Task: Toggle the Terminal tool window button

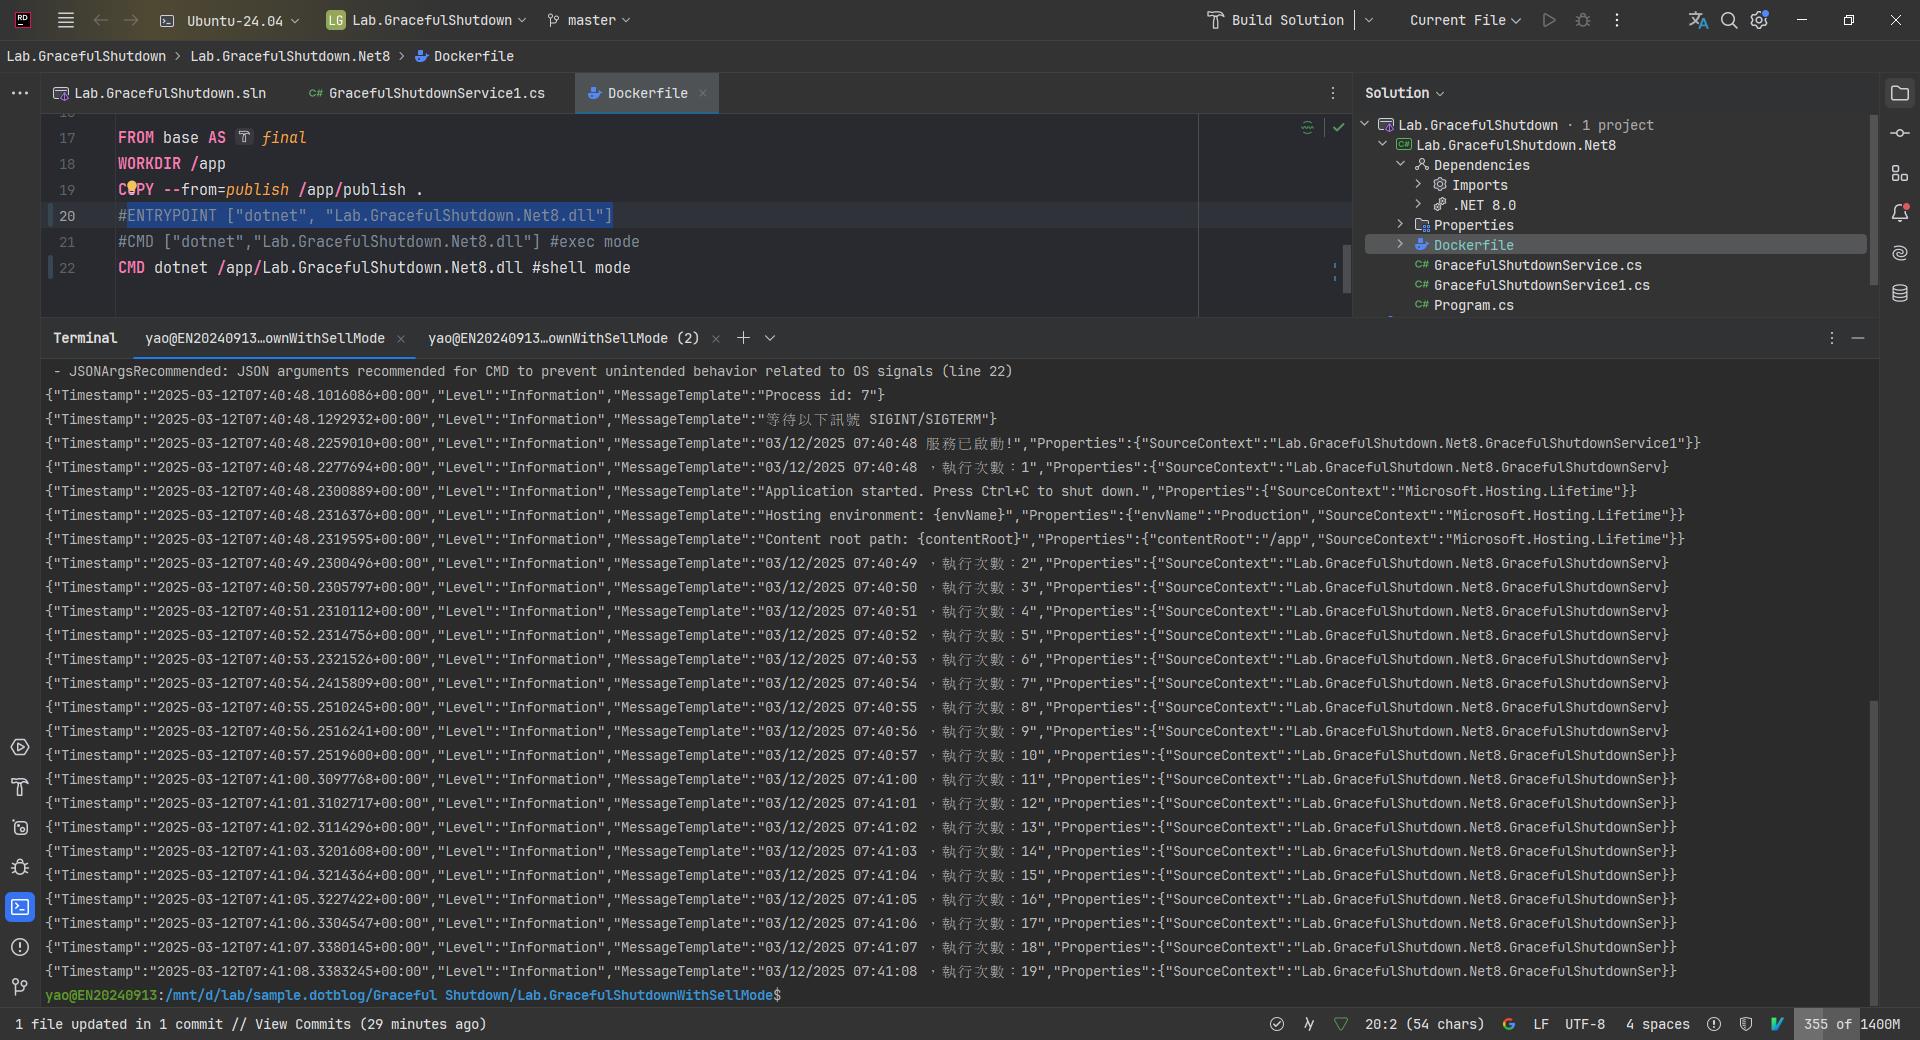Action: pos(20,907)
